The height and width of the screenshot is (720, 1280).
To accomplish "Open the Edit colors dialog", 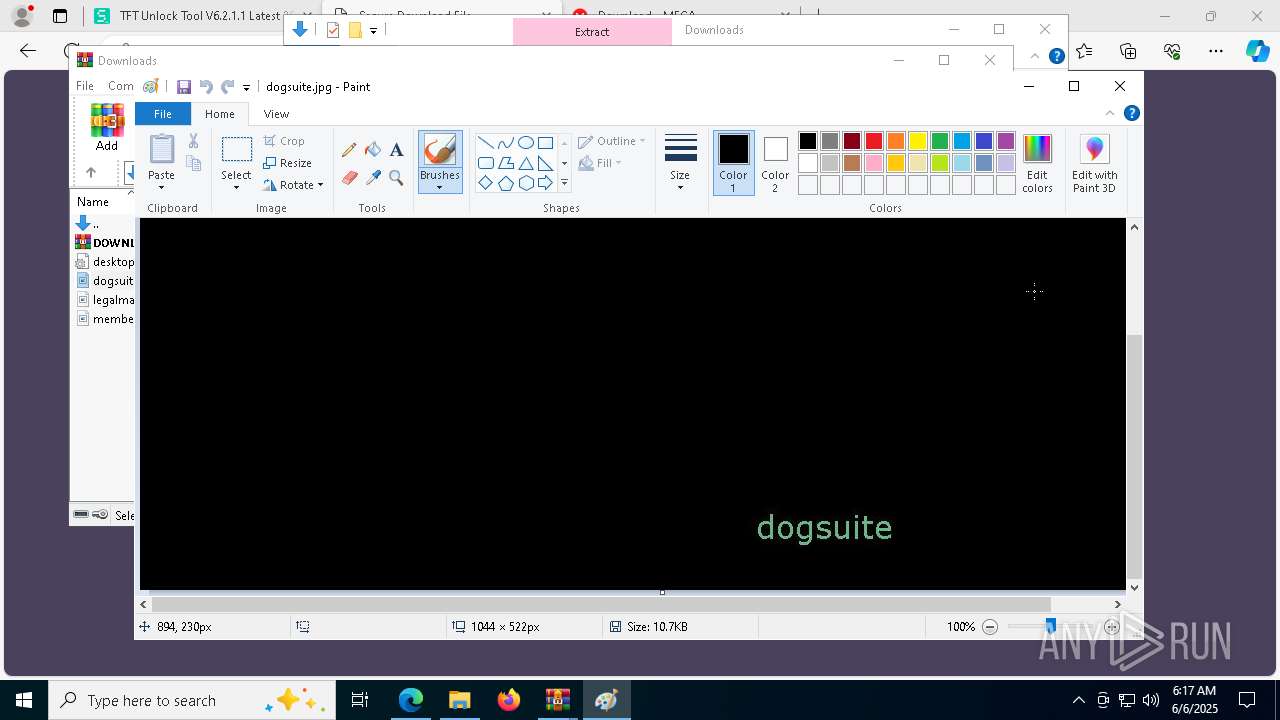I will click(x=1037, y=163).
